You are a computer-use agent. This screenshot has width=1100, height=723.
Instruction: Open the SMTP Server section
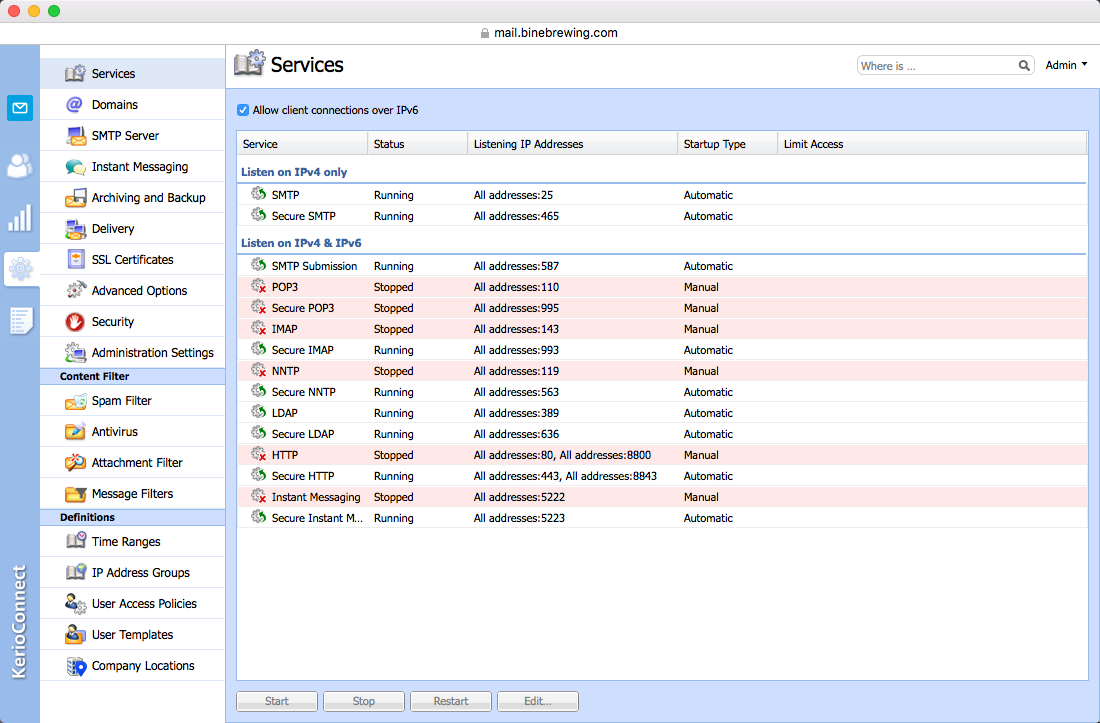(x=125, y=136)
